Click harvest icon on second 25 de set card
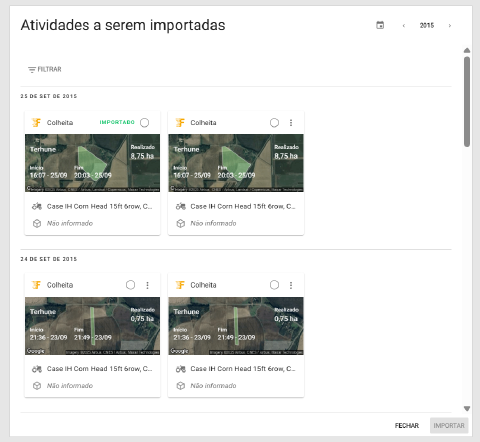The width and height of the screenshot is (480, 442). click(x=180, y=123)
